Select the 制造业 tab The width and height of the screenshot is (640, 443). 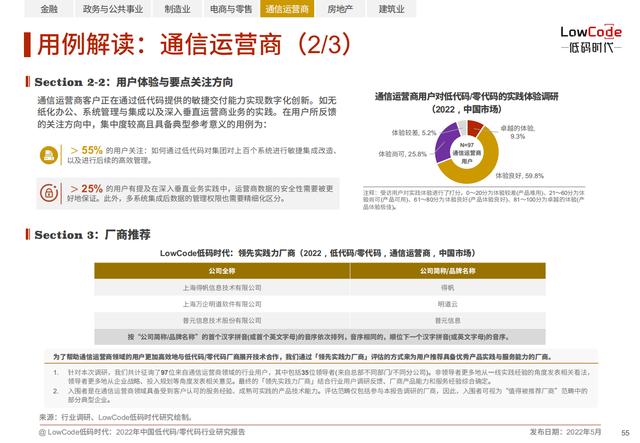click(177, 9)
